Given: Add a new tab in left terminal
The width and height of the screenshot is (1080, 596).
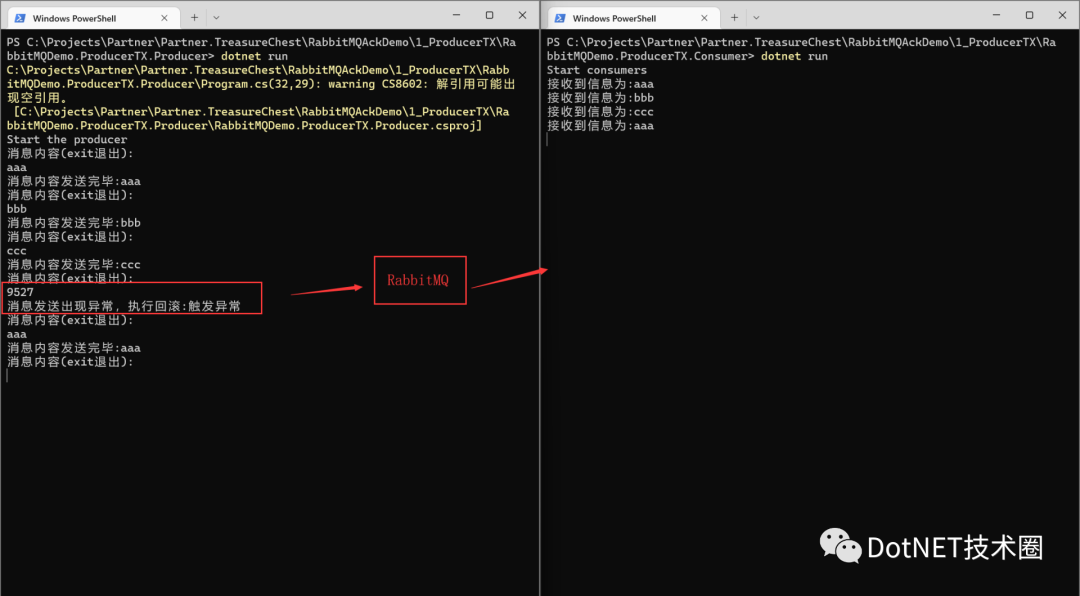Looking at the screenshot, I should pos(194,17).
